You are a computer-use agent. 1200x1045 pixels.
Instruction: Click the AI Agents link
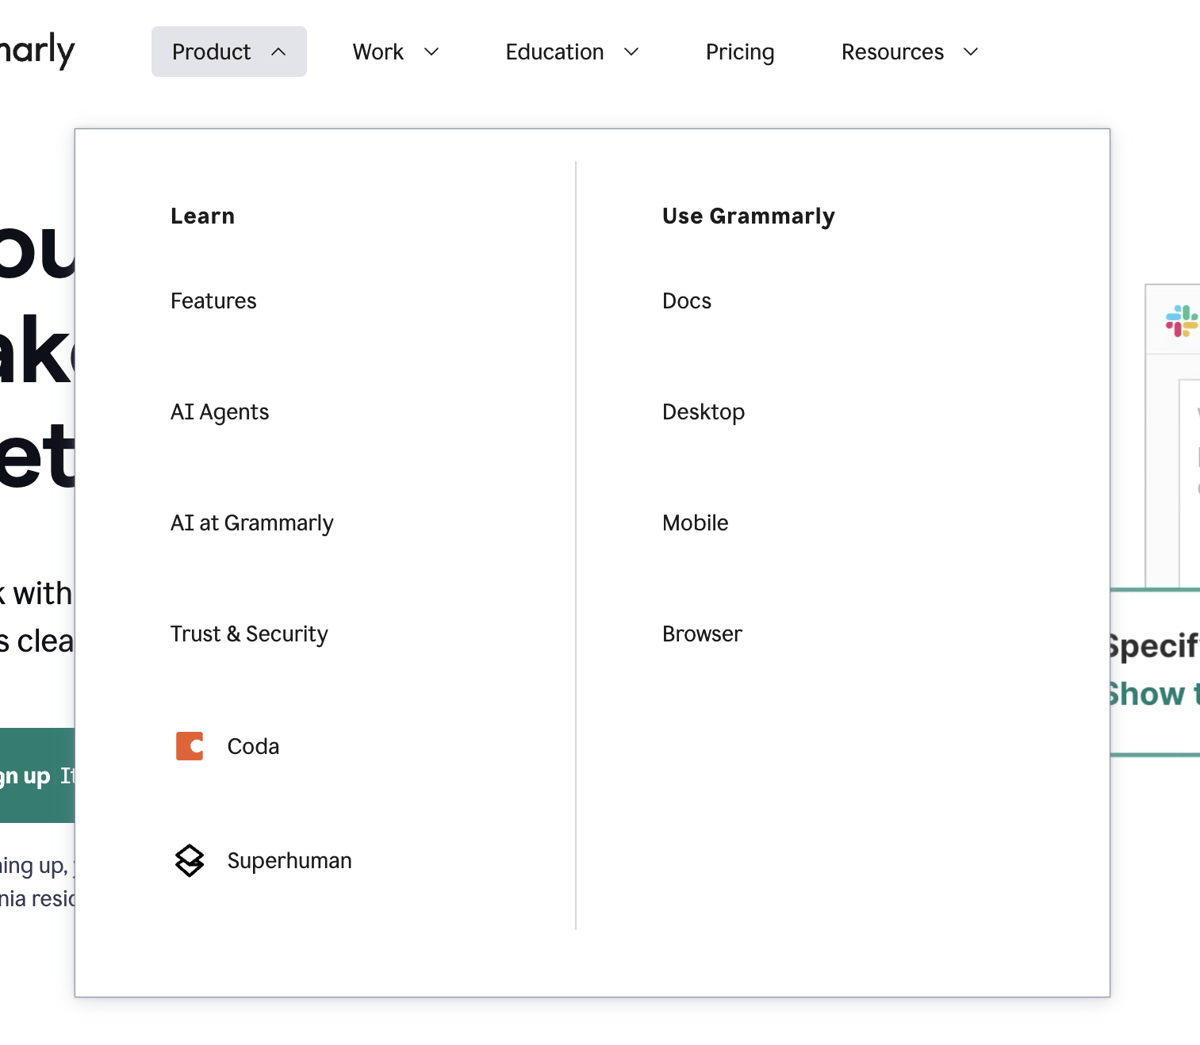(x=219, y=411)
